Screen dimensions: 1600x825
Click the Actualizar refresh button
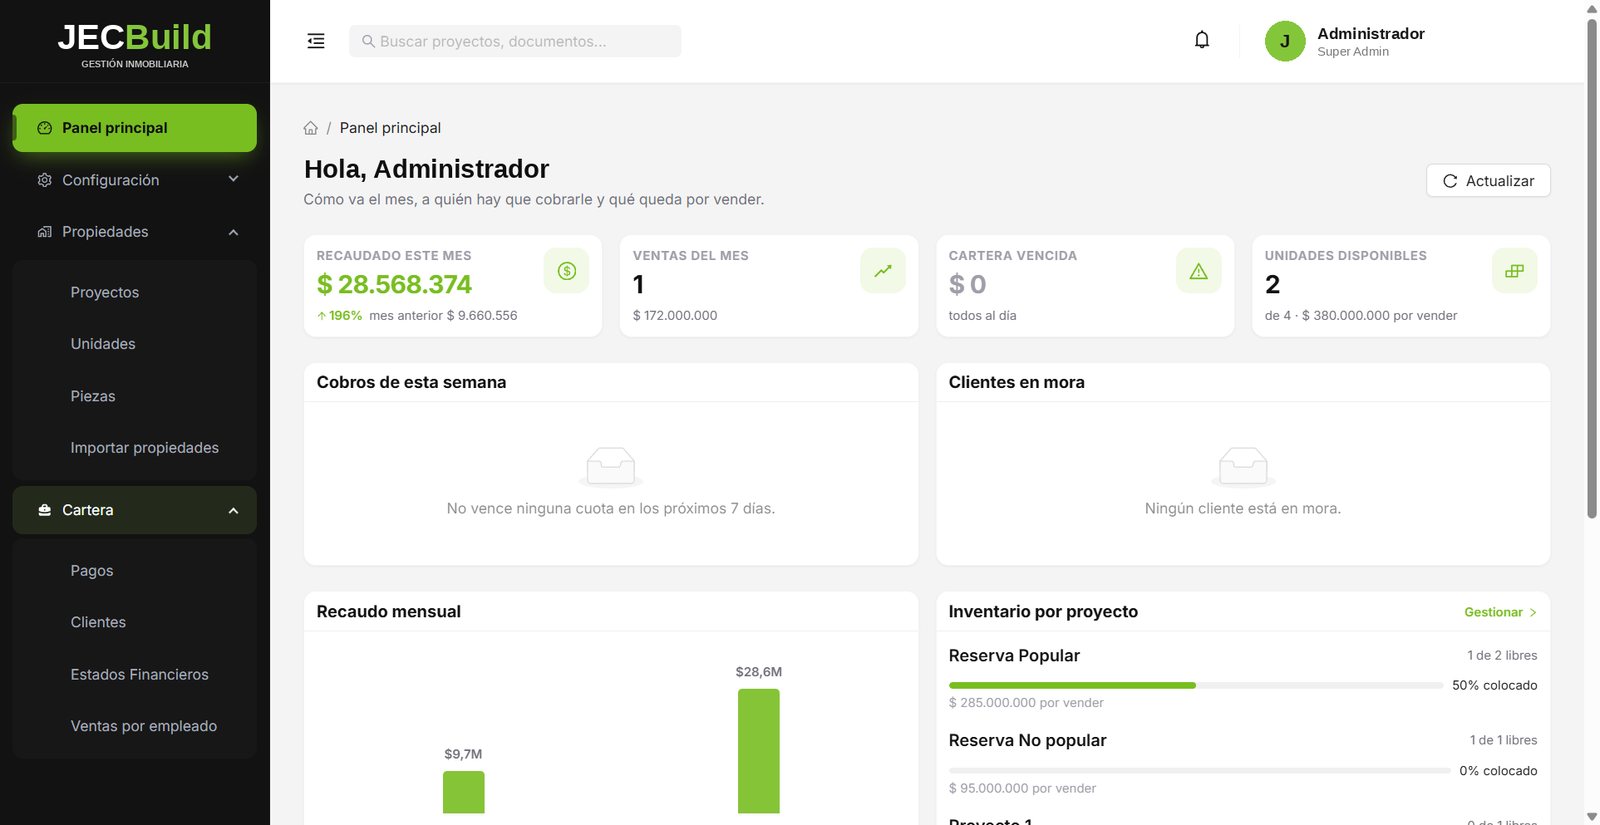click(1488, 181)
